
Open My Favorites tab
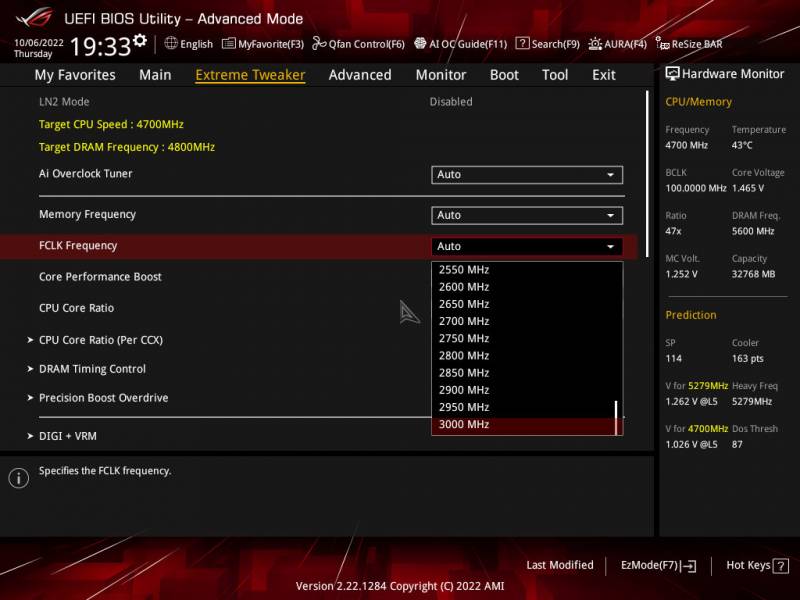click(x=75, y=75)
